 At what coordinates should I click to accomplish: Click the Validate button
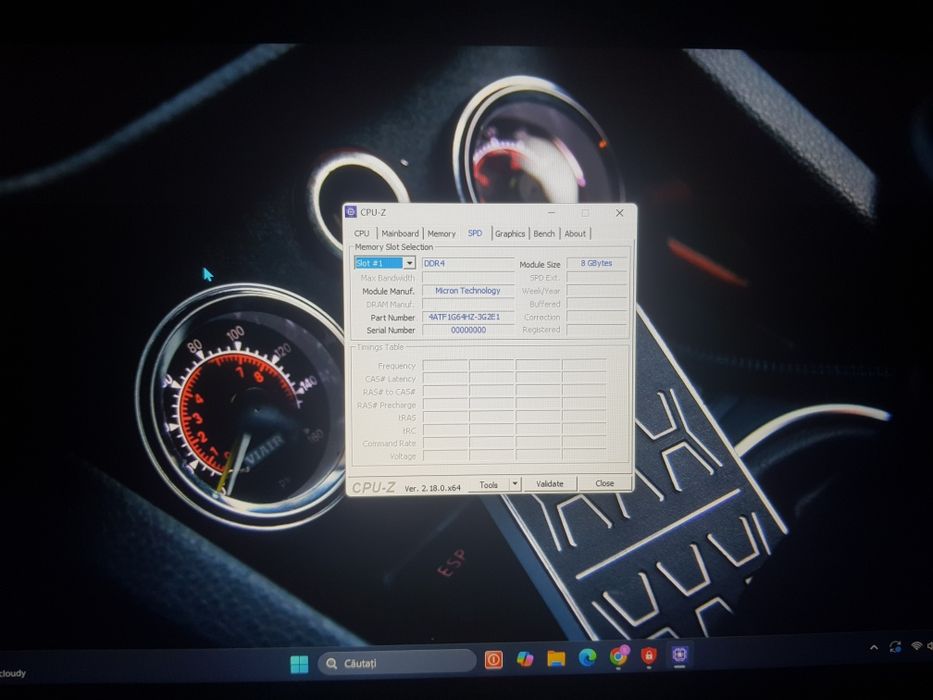[550, 484]
